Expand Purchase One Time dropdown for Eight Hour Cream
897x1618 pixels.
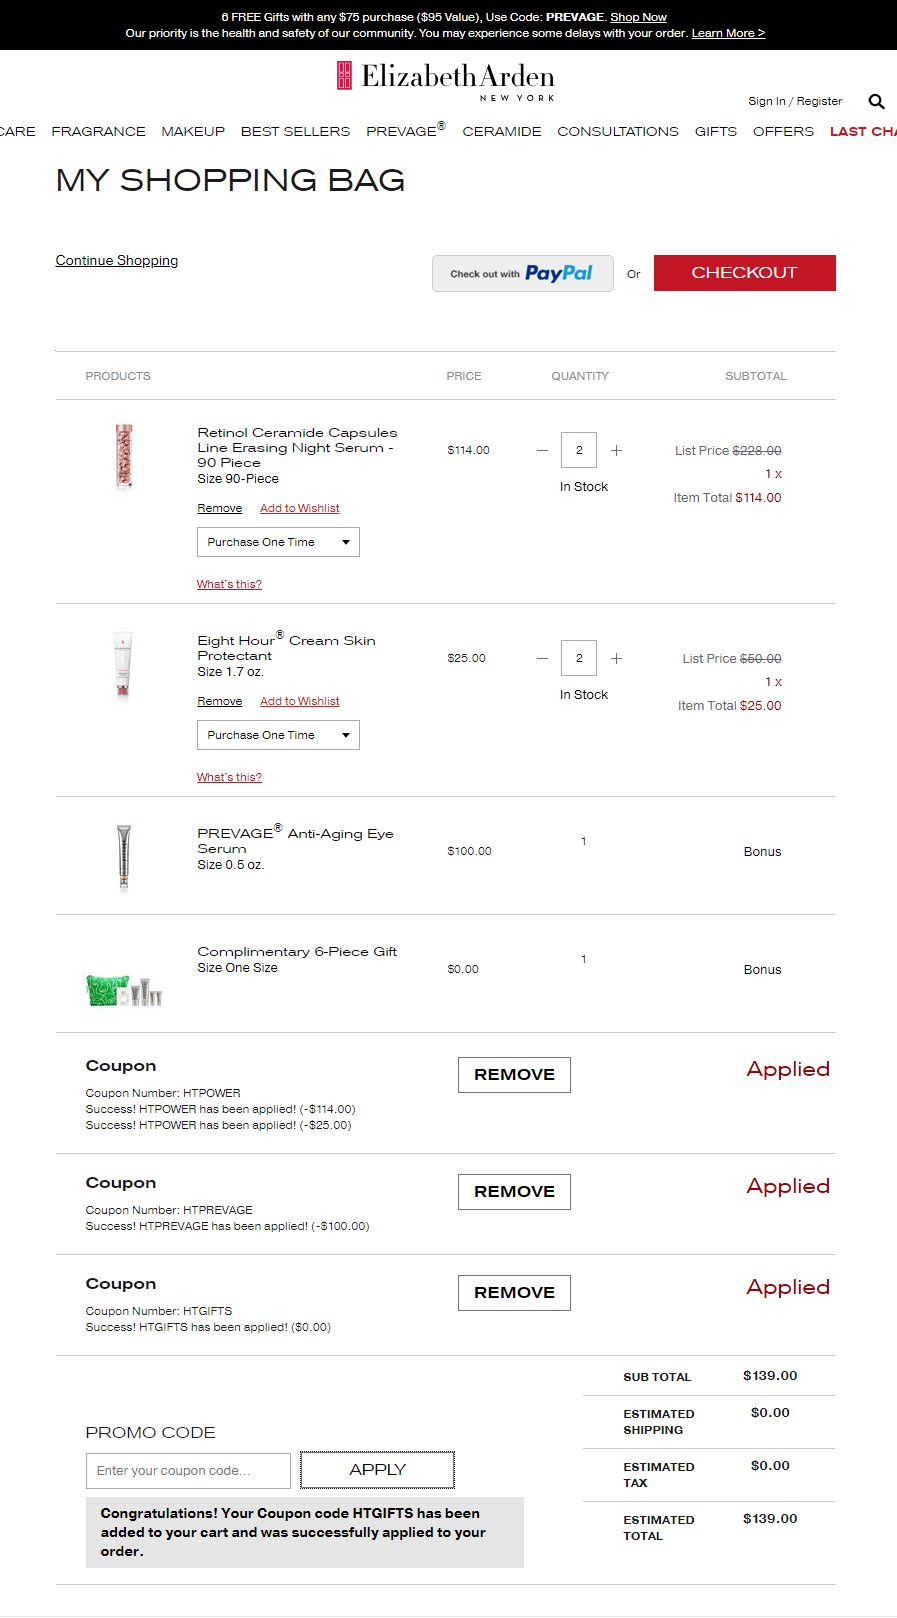278,735
